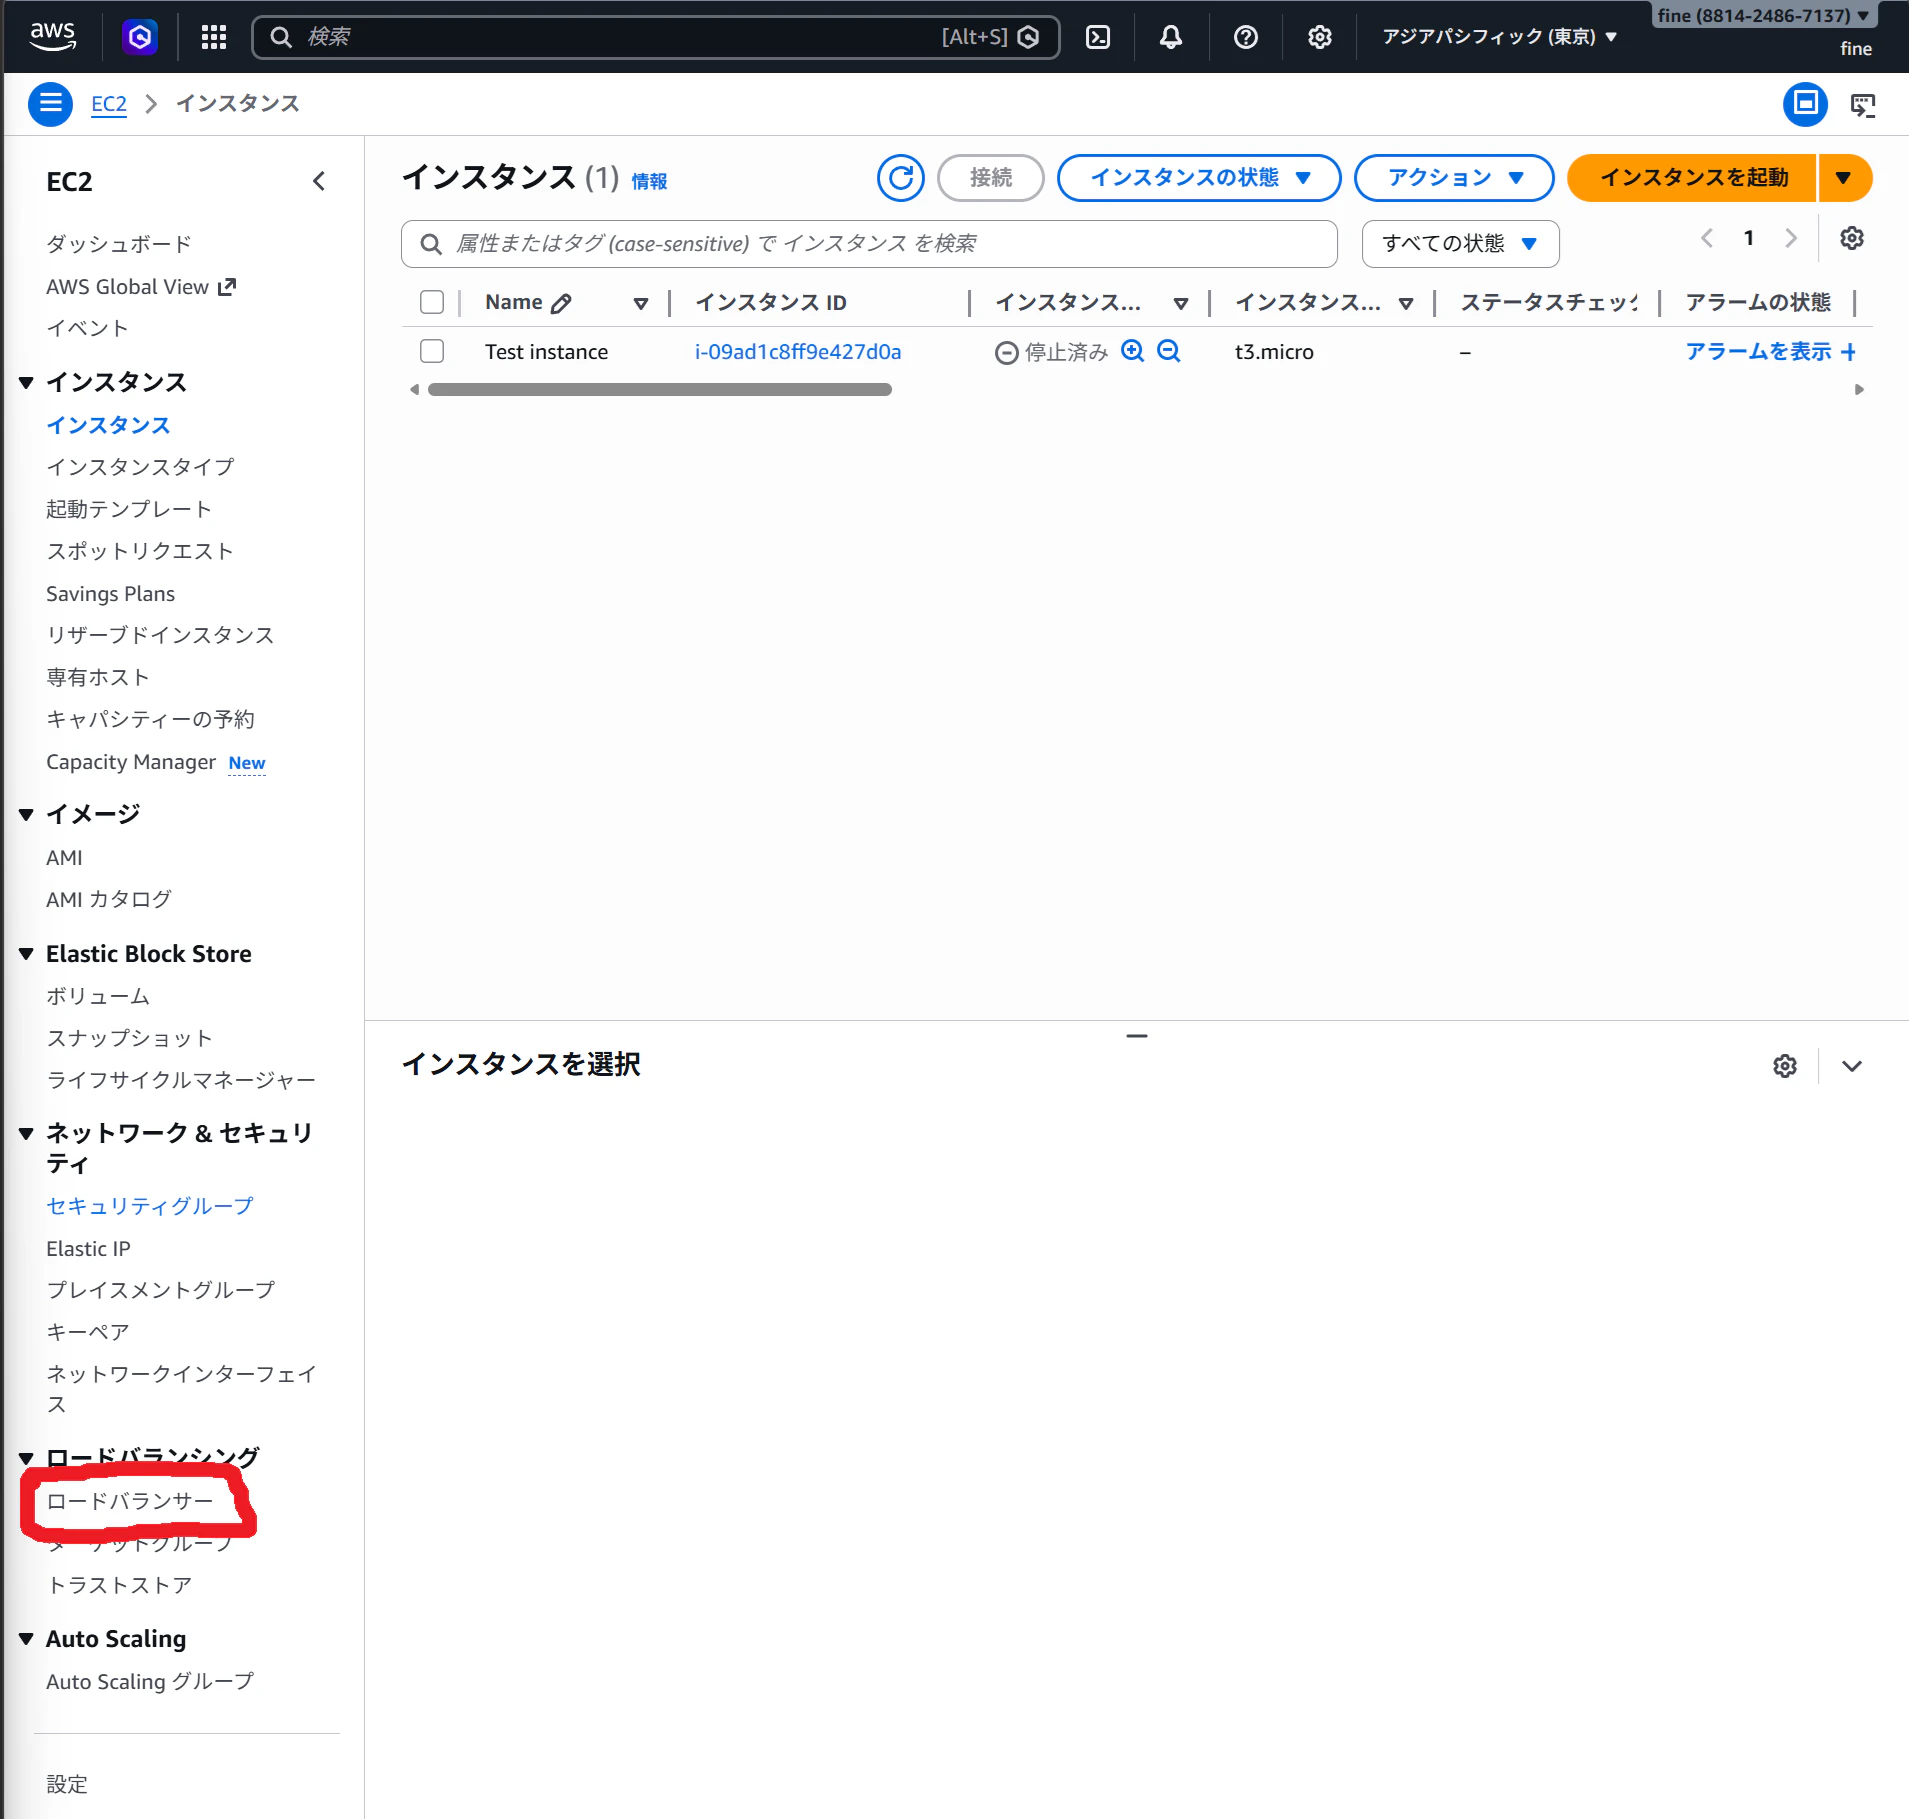Open アクション dropdown menu

coord(1454,178)
